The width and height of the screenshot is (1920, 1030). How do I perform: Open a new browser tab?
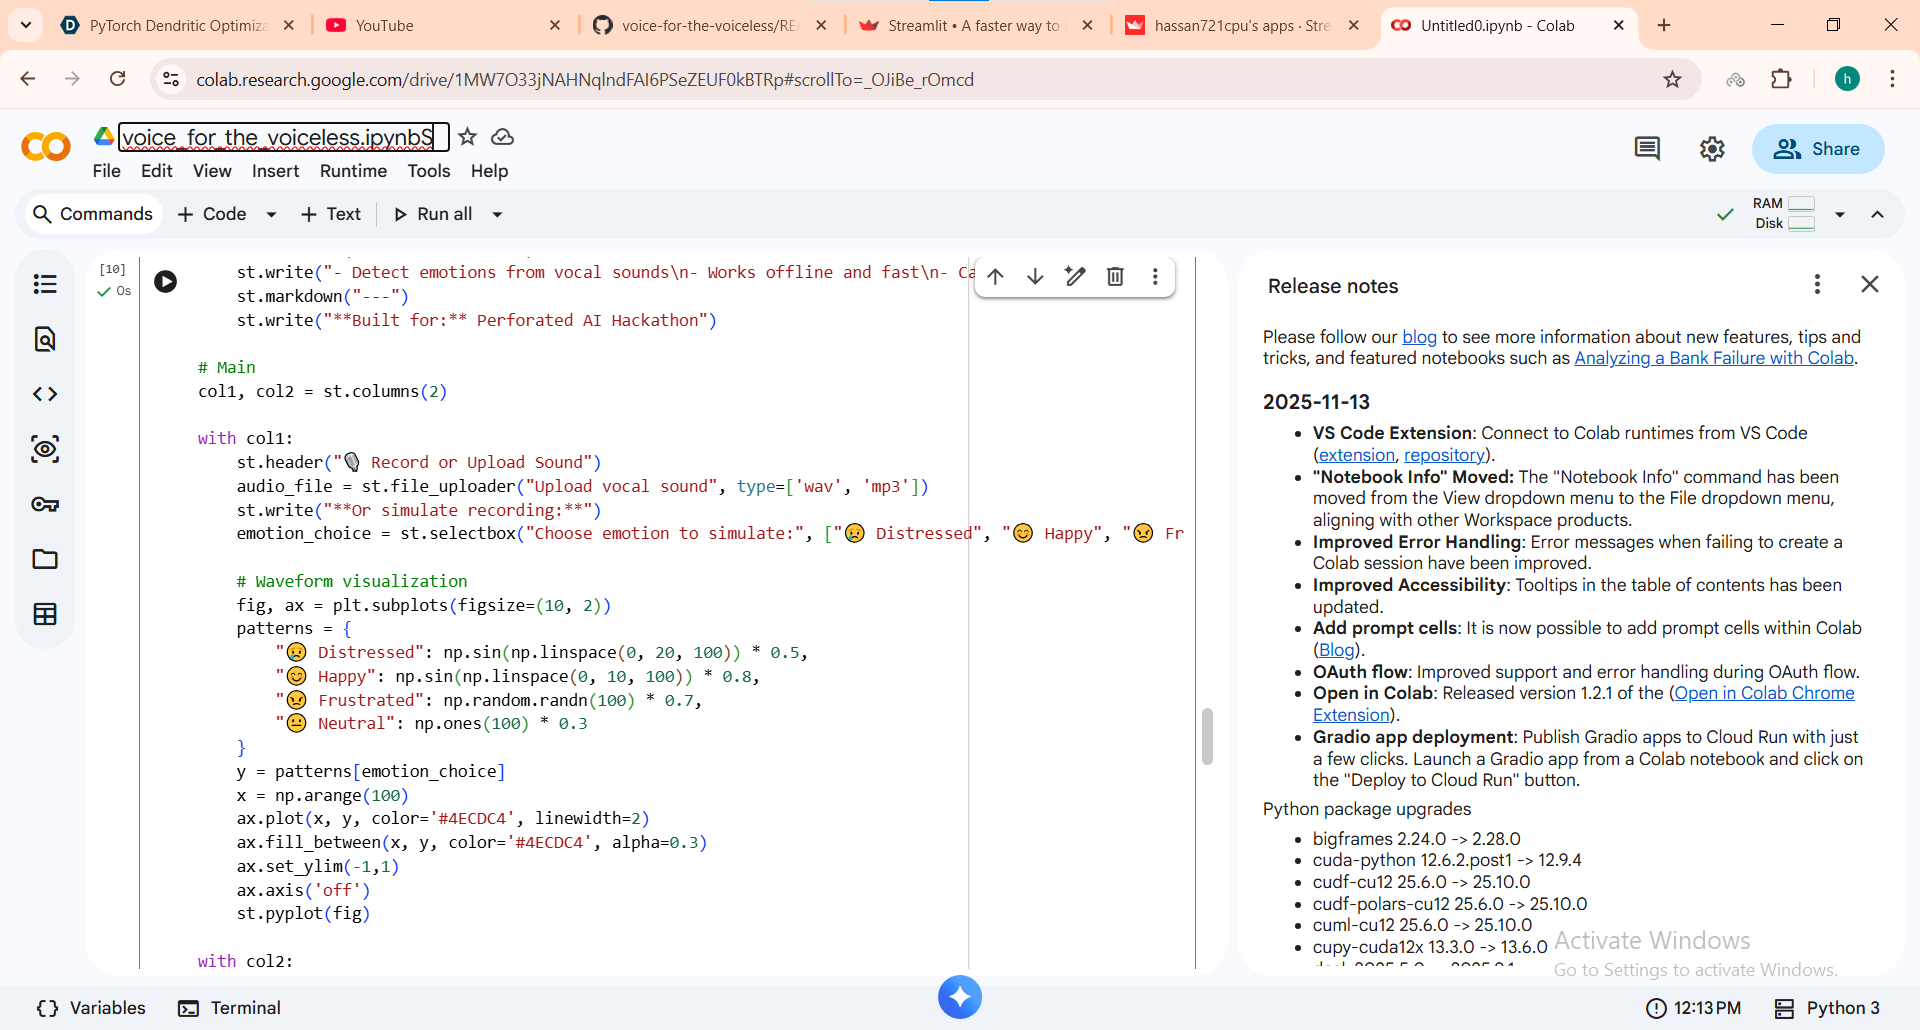tap(1664, 25)
